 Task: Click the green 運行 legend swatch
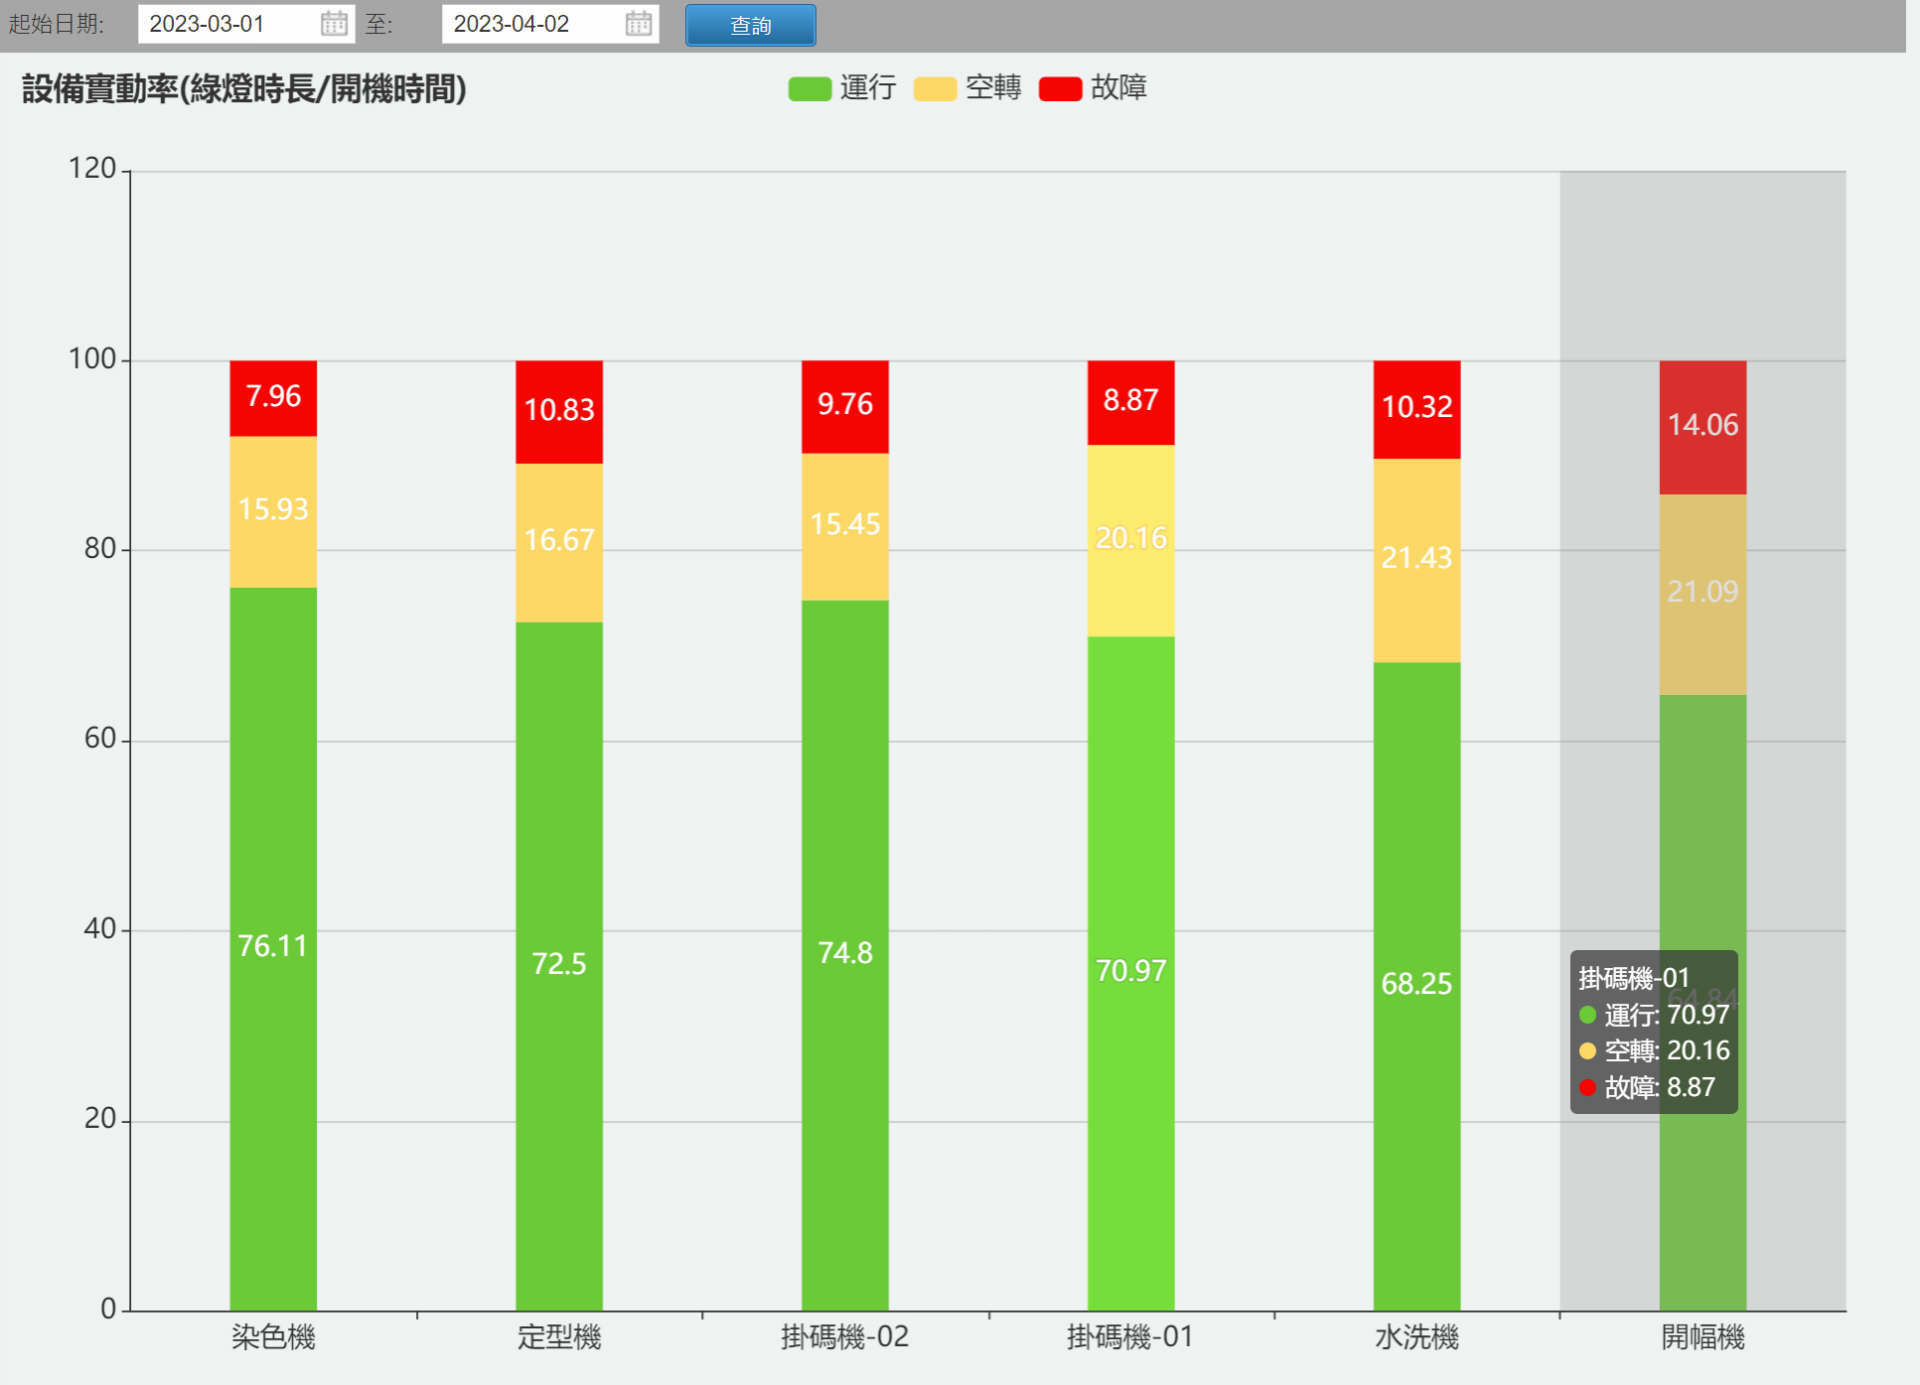point(810,89)
